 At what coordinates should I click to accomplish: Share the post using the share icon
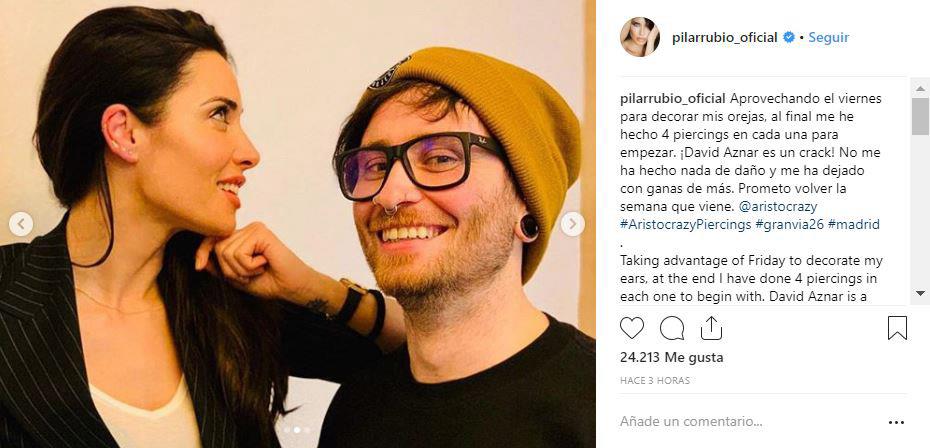tap(711, 328)
